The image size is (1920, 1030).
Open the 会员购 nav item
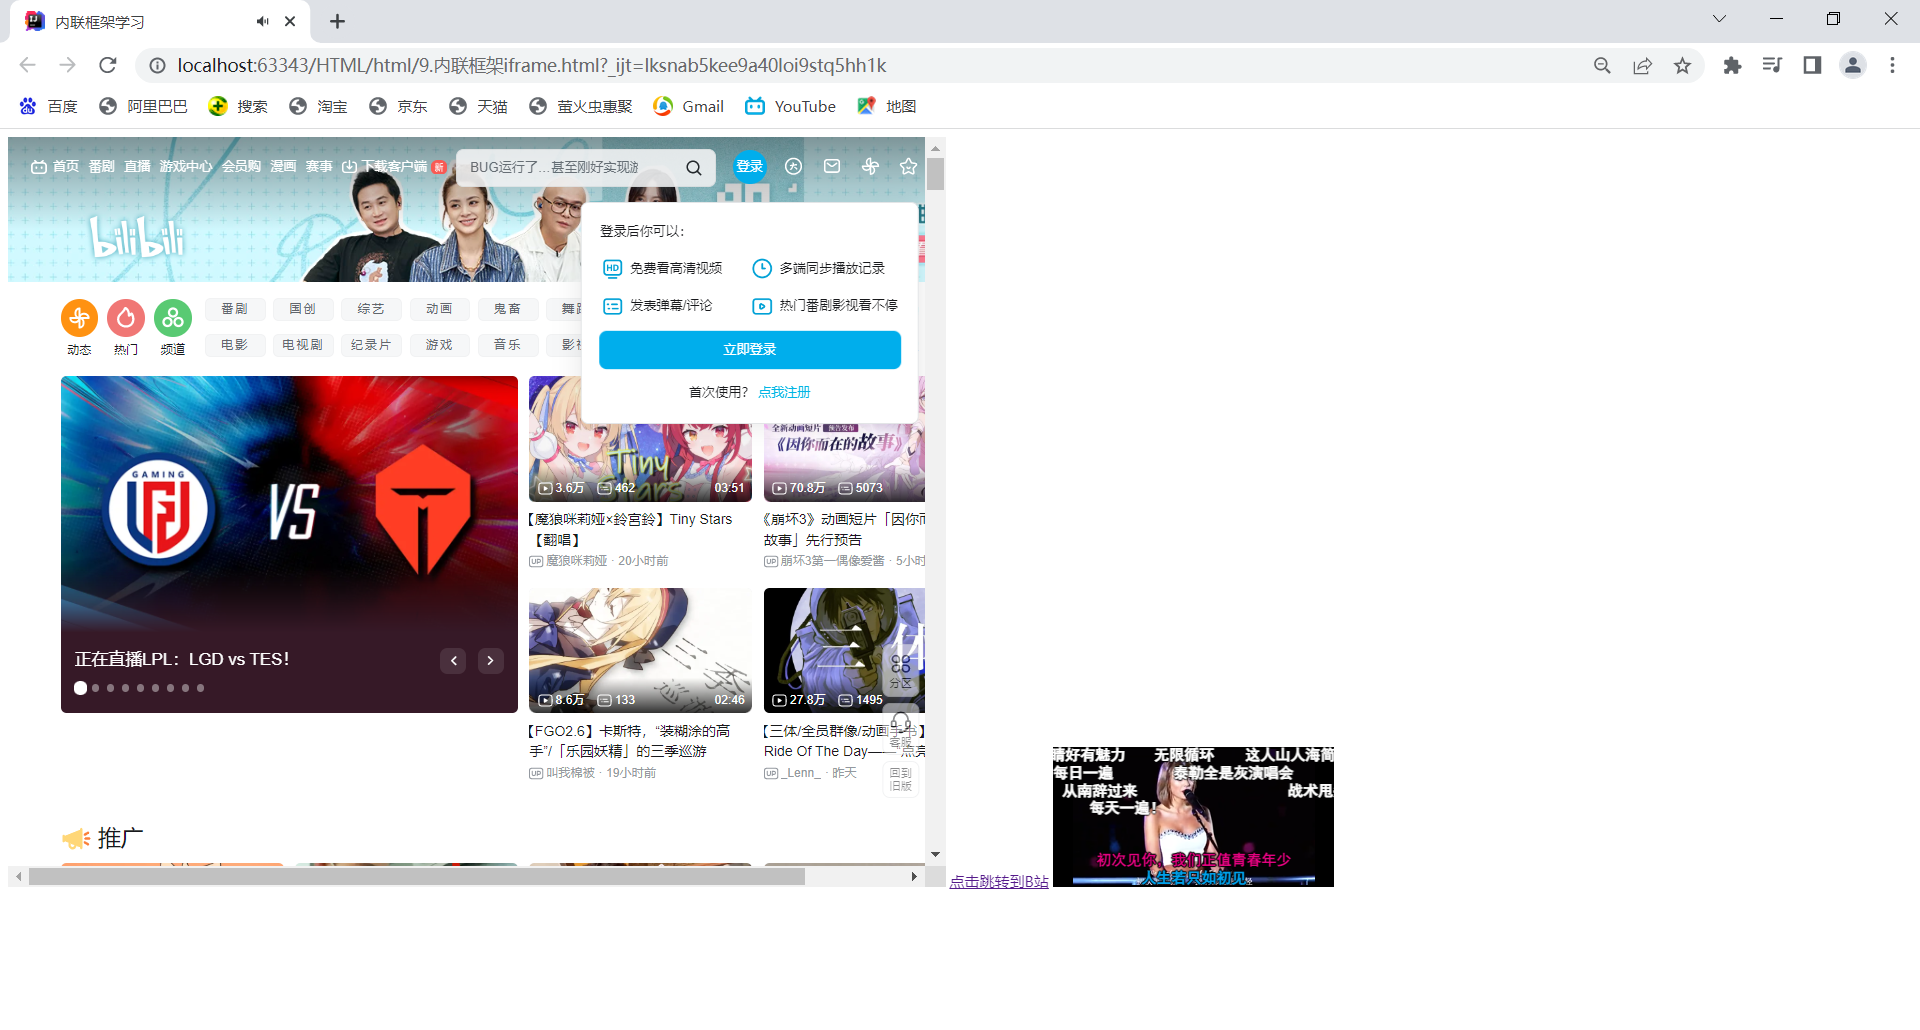pyautogui.click(x=241, y=167)
